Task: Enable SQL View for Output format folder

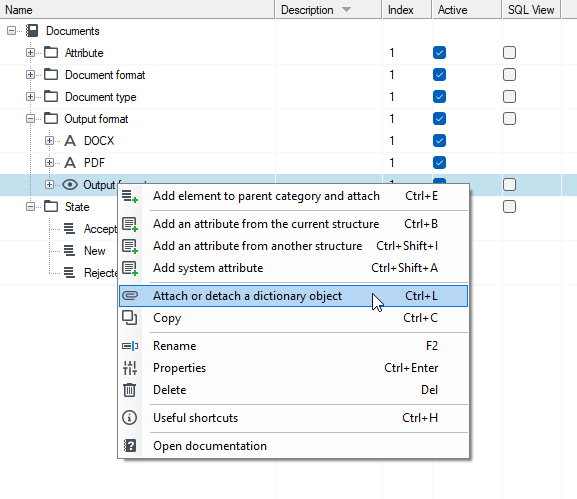Action: coord(509,119)
